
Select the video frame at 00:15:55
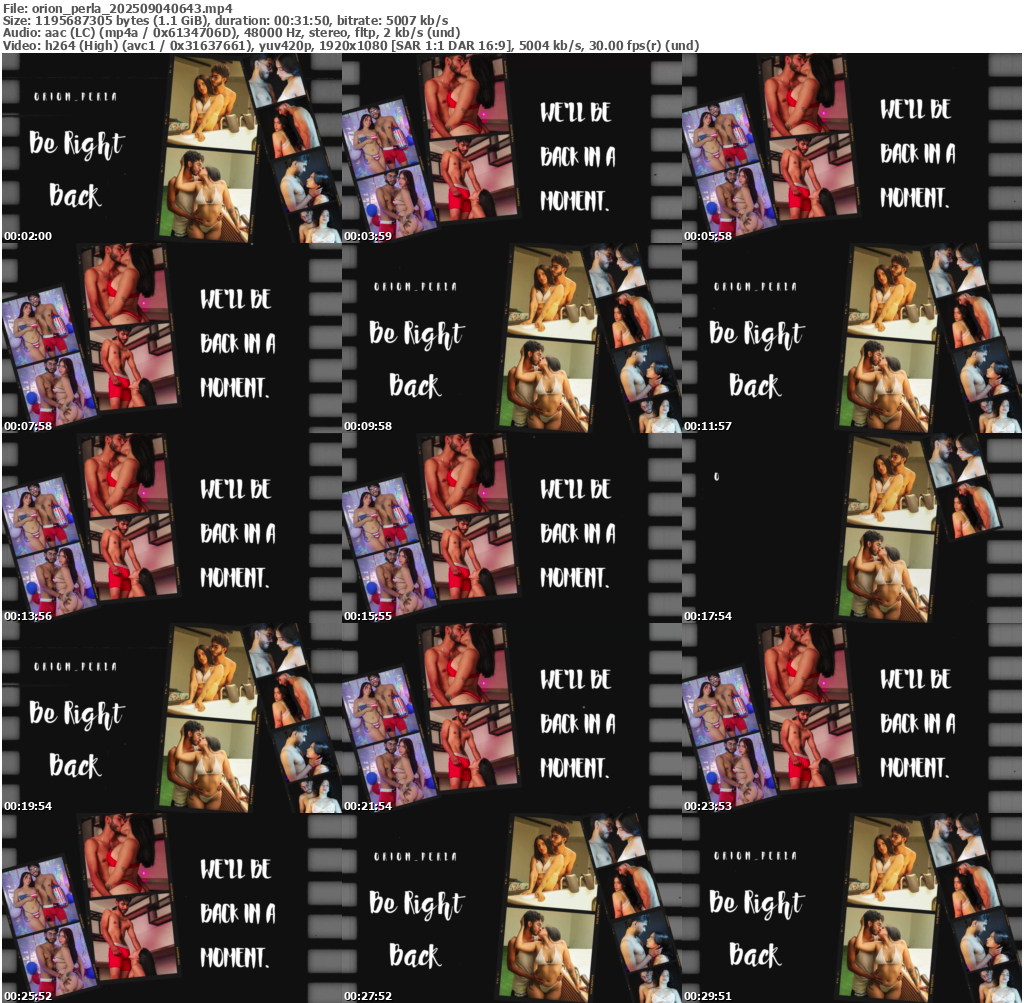pyautogui.click(x=512, y=528)
